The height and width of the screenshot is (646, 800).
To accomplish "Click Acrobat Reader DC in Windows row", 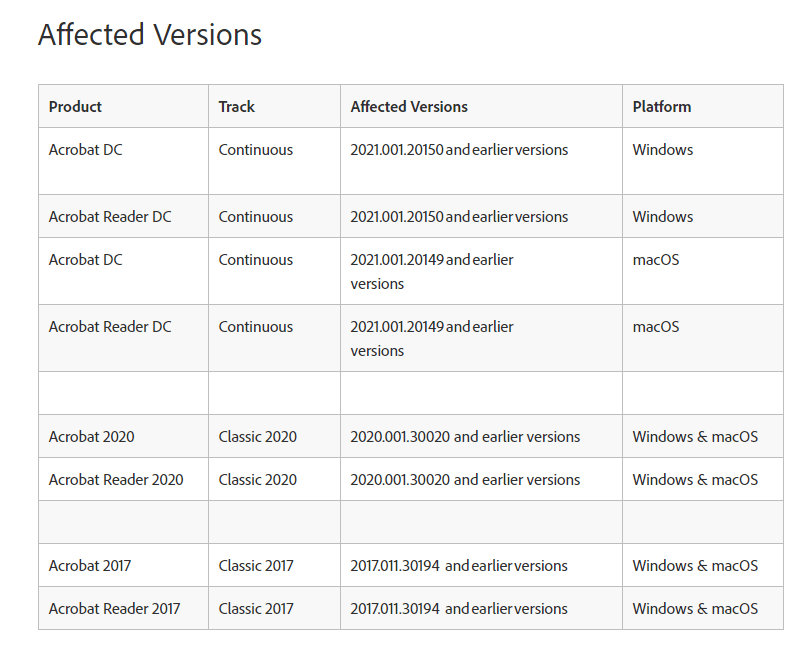I will click(x=110, y=217).
